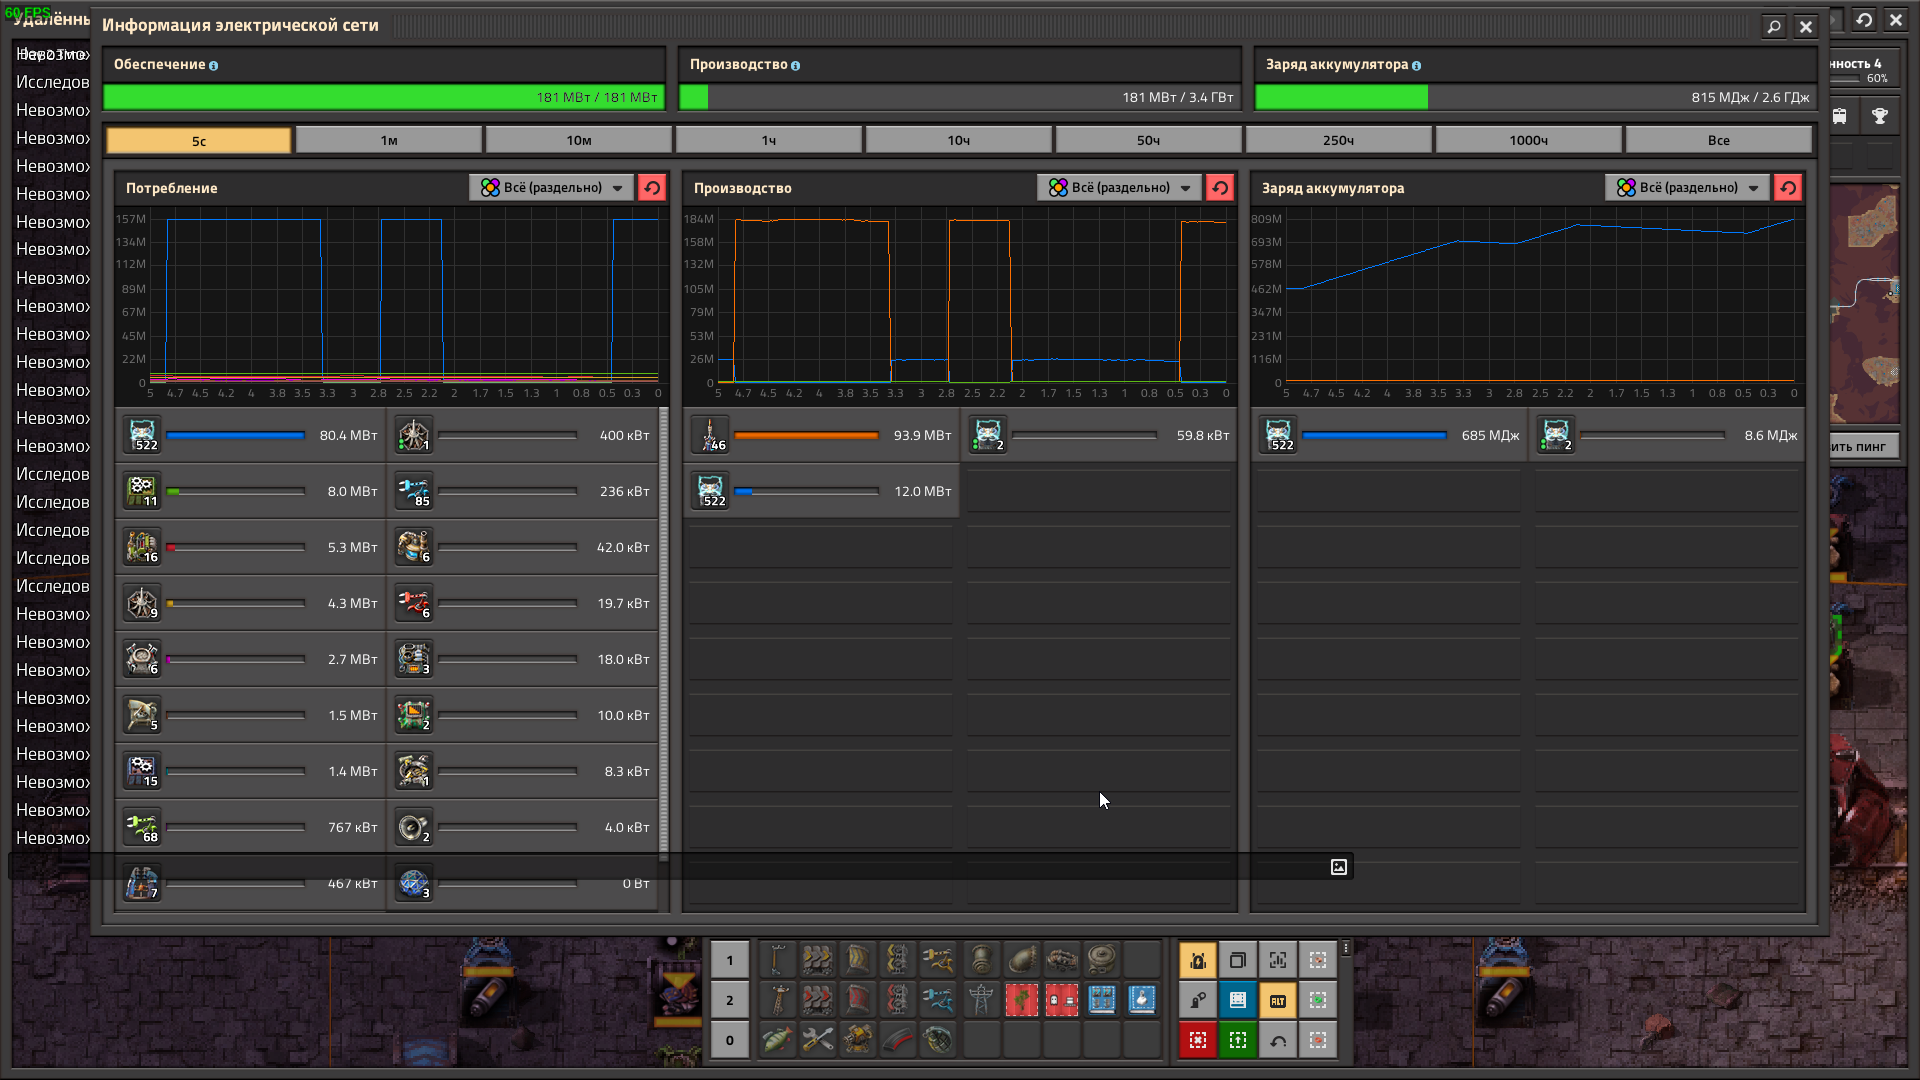
Task: Select the yellow inserter in quickbar row 1
Action: (x=938, y=960)
